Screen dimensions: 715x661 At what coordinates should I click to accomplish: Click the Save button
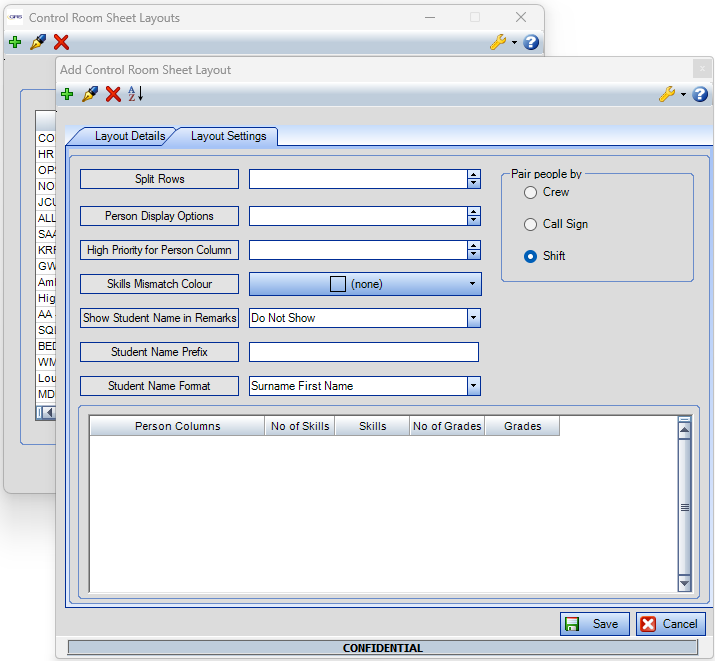click(595, 624)
